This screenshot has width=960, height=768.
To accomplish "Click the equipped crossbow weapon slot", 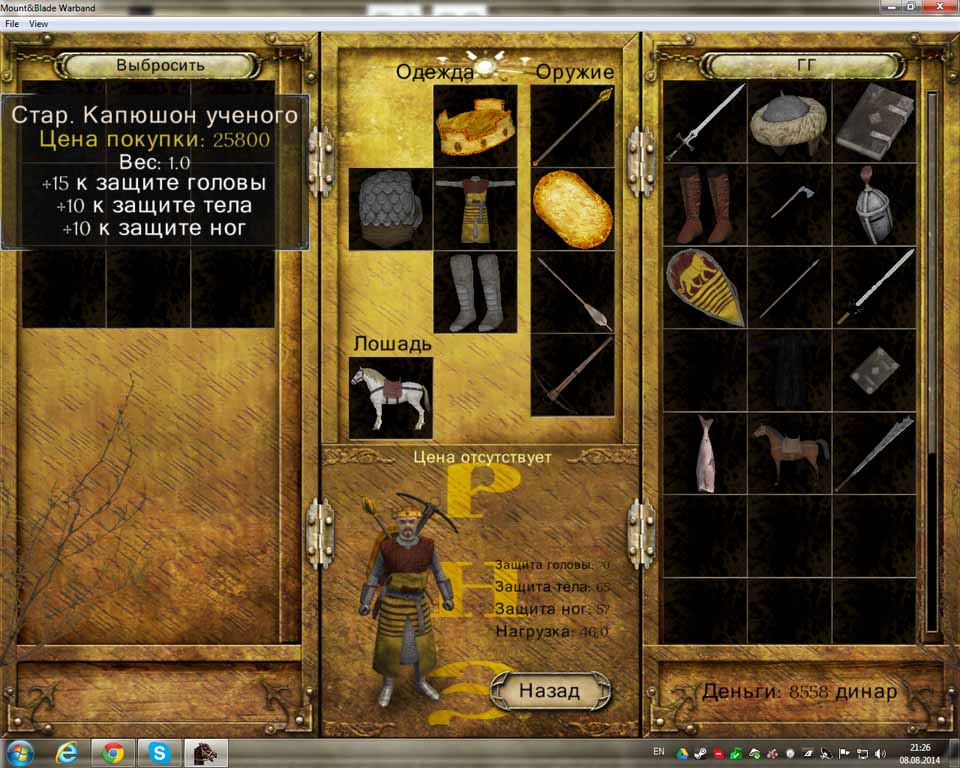I will point(572,375).
